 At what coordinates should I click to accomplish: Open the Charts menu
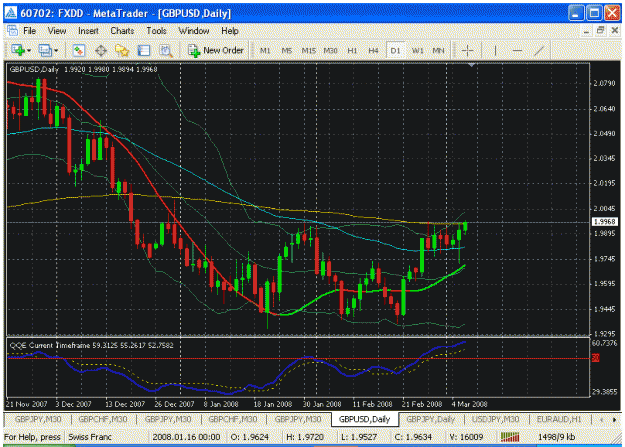(122, 31)
